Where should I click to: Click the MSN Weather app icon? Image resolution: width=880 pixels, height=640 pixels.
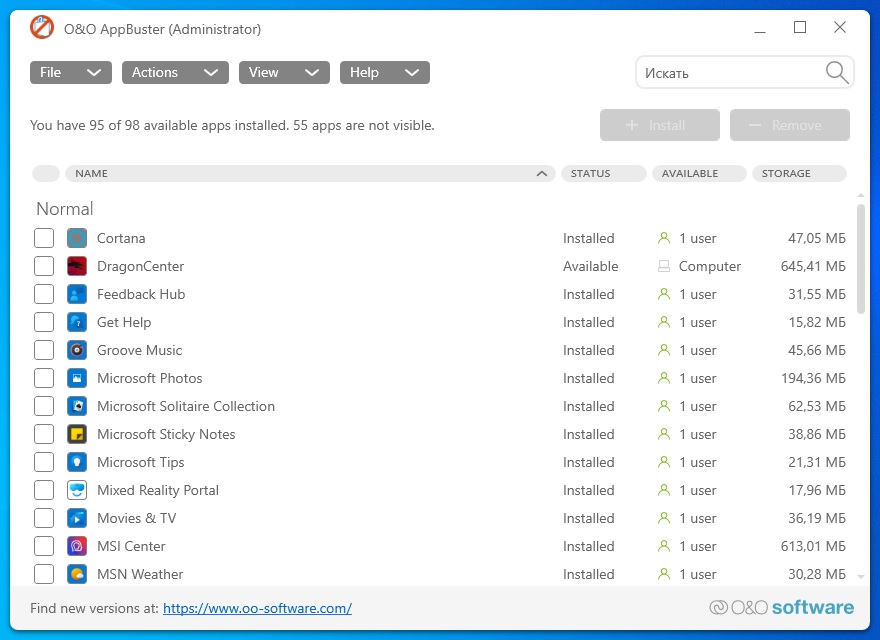[77, 574]
